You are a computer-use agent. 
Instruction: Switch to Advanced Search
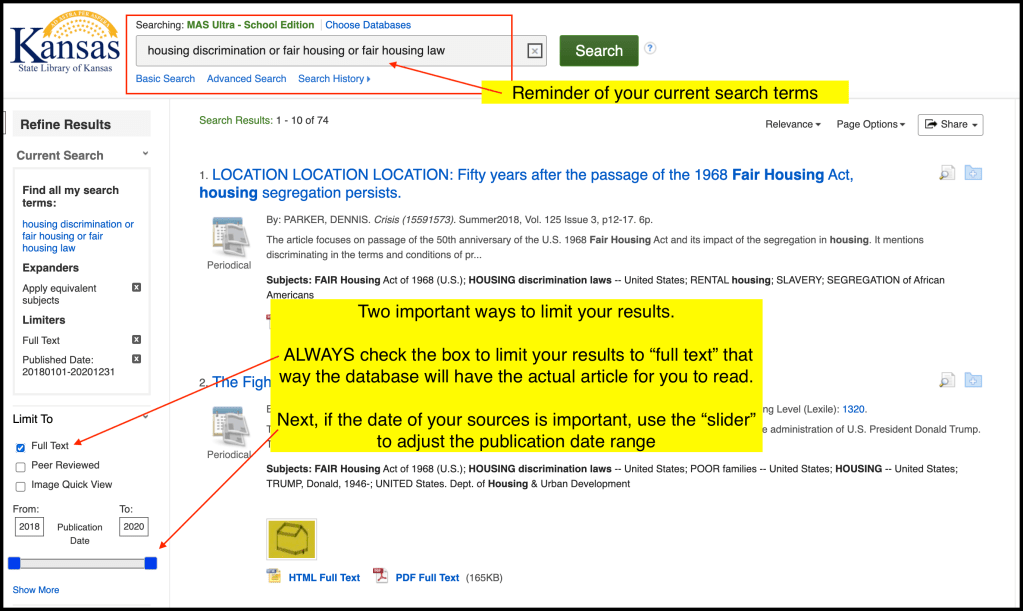(246, 79)
